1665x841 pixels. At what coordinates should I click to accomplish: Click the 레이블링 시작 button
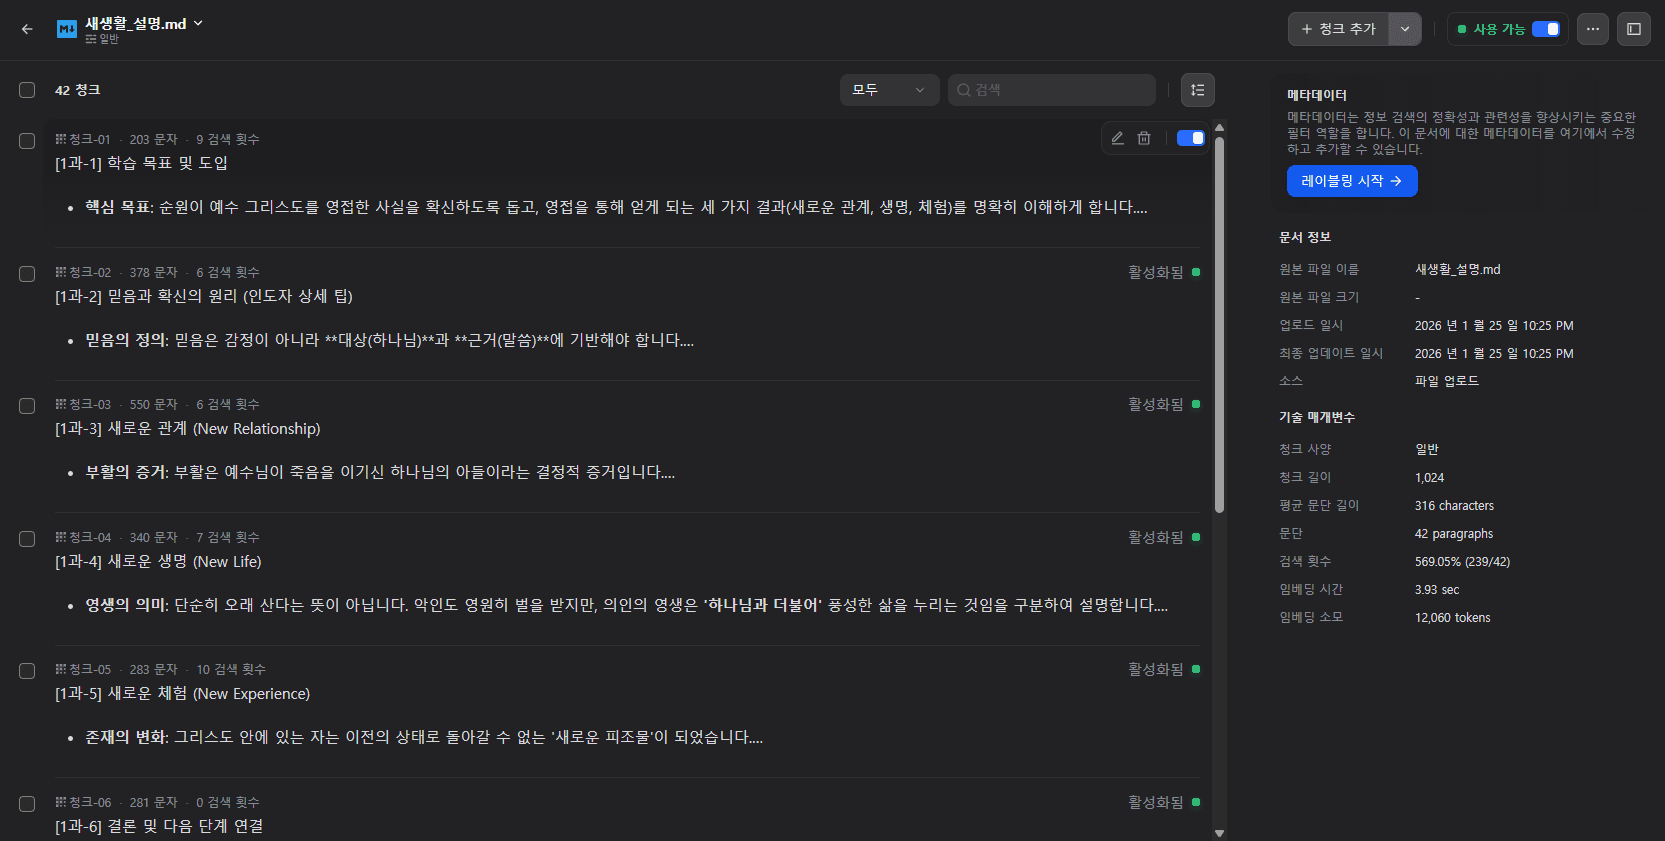[x=1352, y=181]
